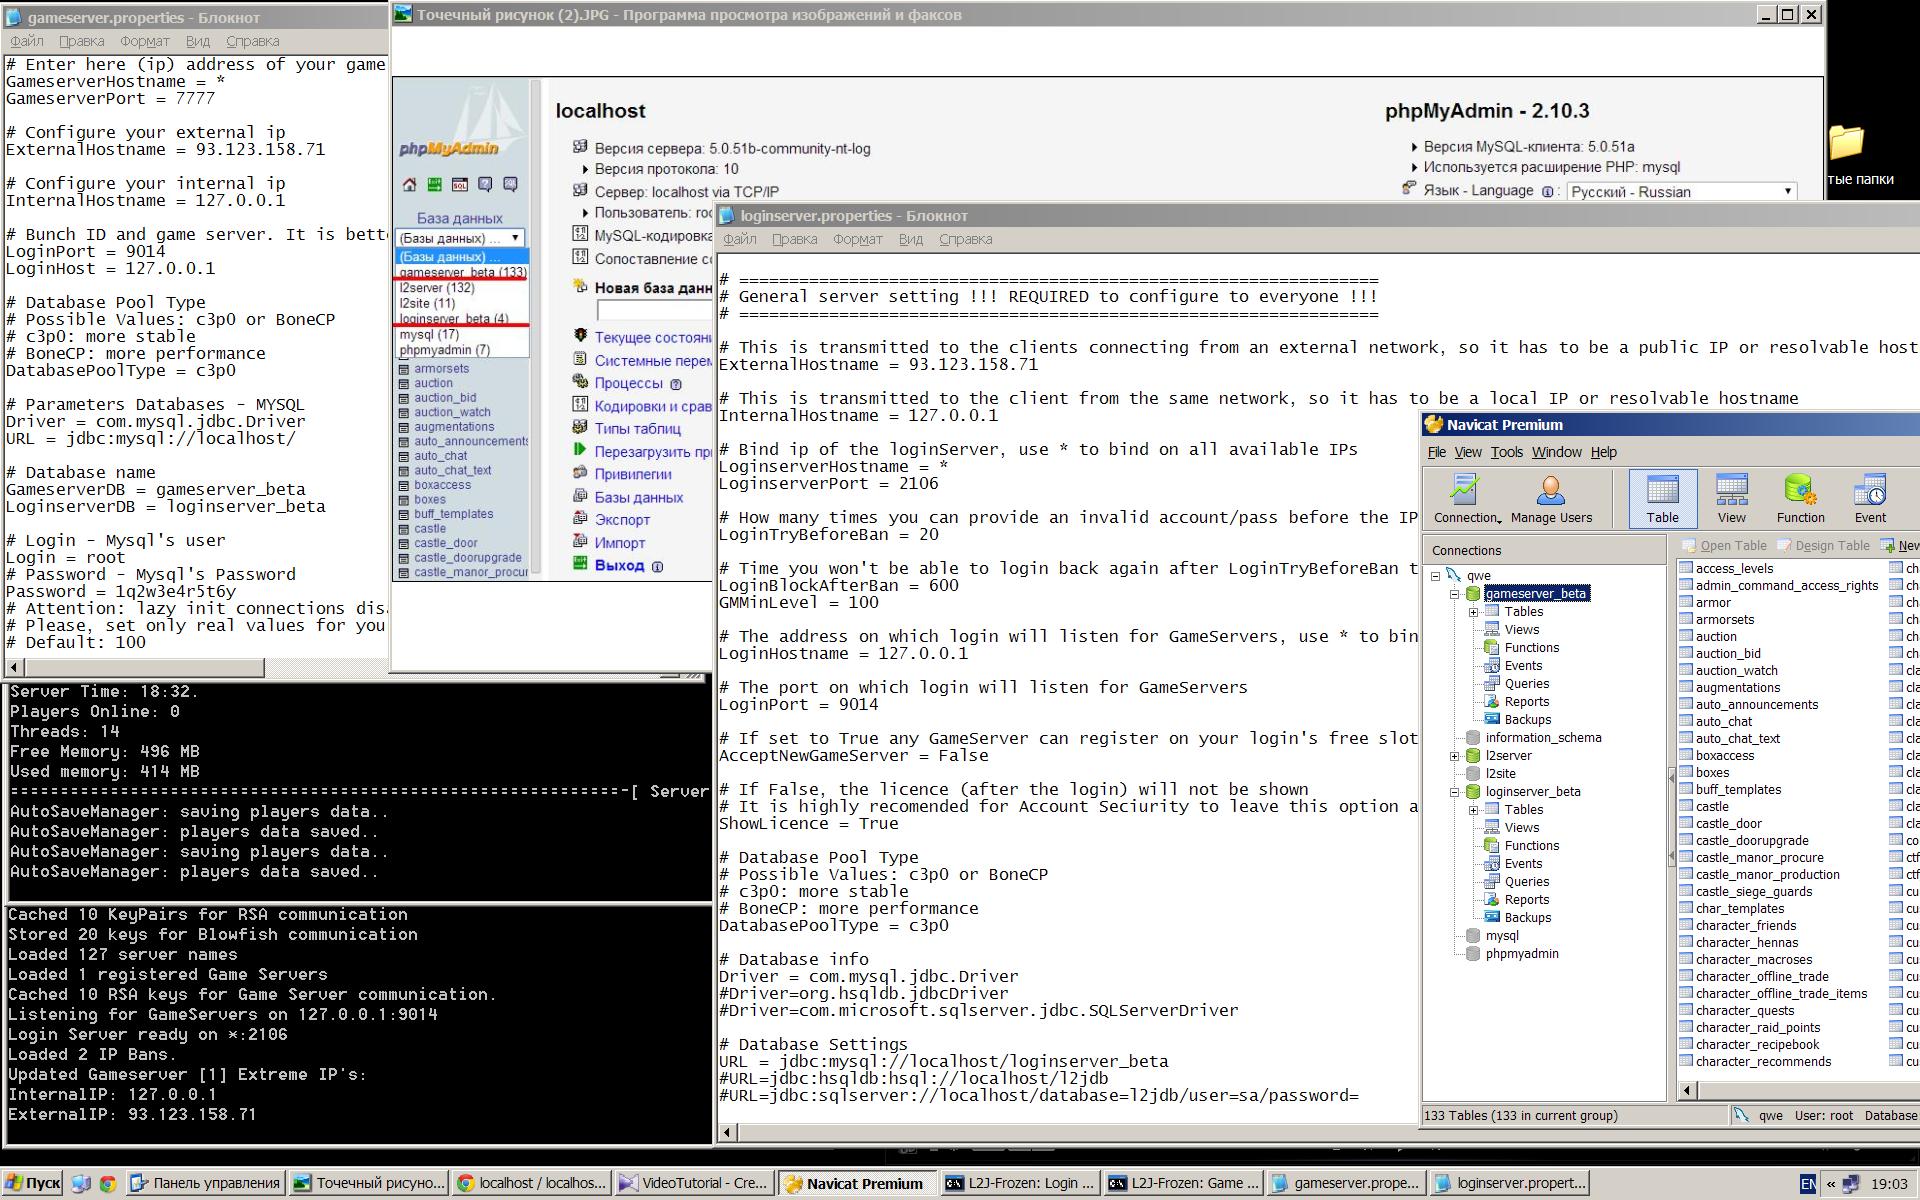The height and width of the screenshot is (1200, 1920).
Task: Select Functions under gameserver_beta
Action: coord(1531,648)
